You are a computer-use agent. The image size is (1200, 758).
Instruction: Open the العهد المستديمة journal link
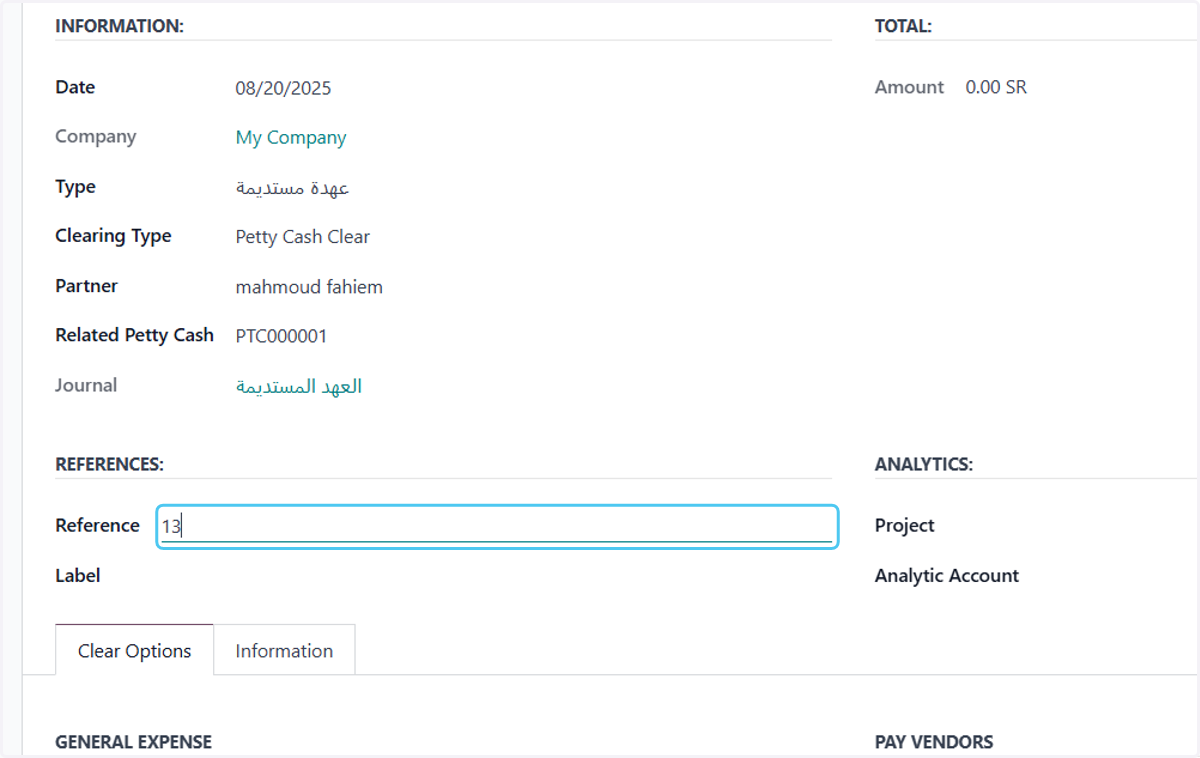[299, 386]
